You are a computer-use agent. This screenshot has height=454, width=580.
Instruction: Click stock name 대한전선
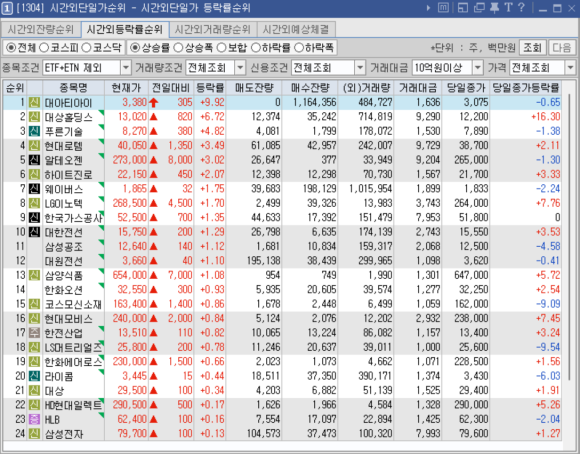click(63, 232)
